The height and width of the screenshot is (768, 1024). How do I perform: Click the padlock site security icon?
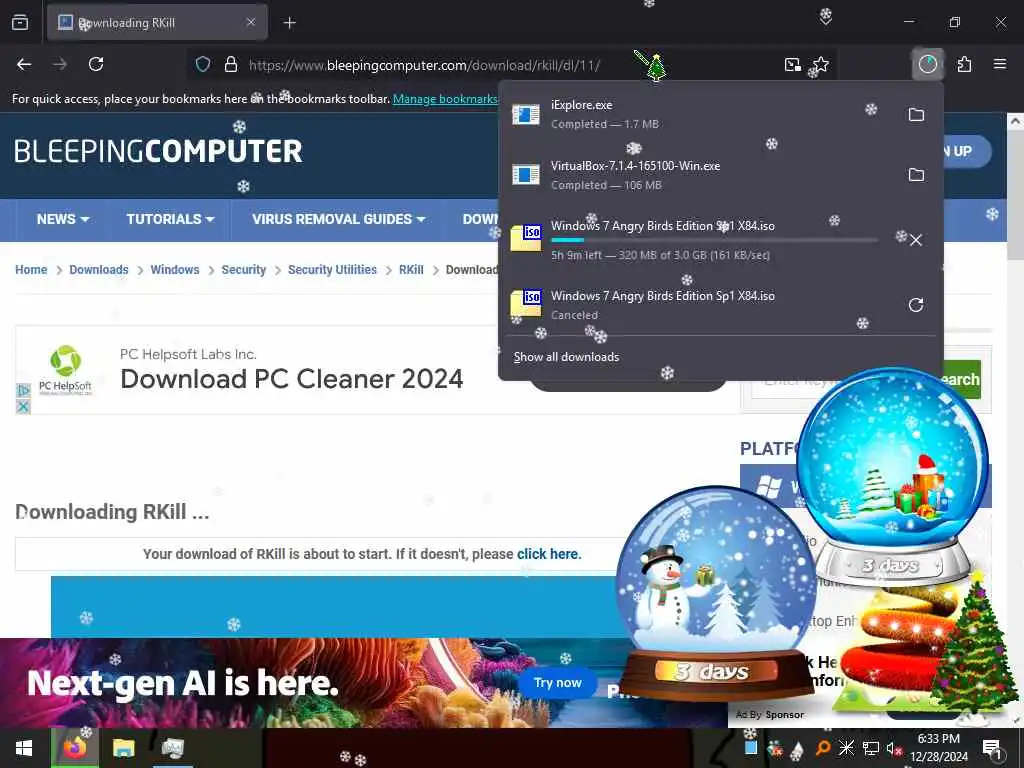(x=231, y=65)
